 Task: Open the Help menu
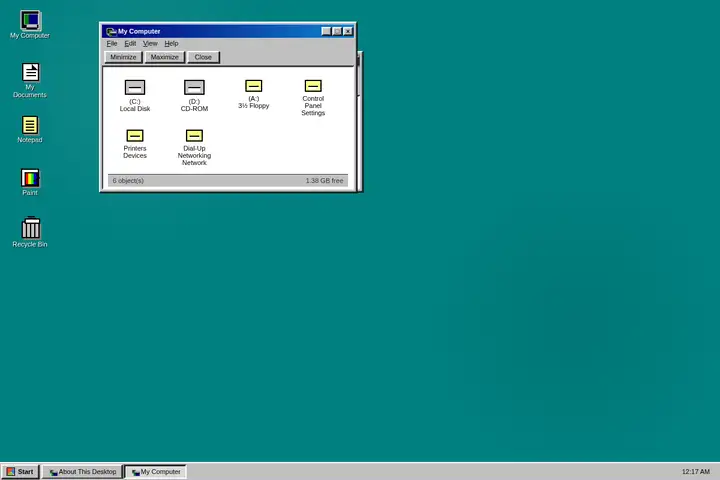(171, 44)
